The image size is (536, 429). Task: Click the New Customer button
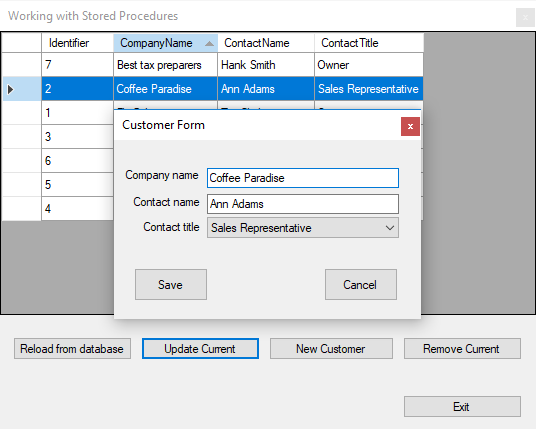[x=331, y=349]
